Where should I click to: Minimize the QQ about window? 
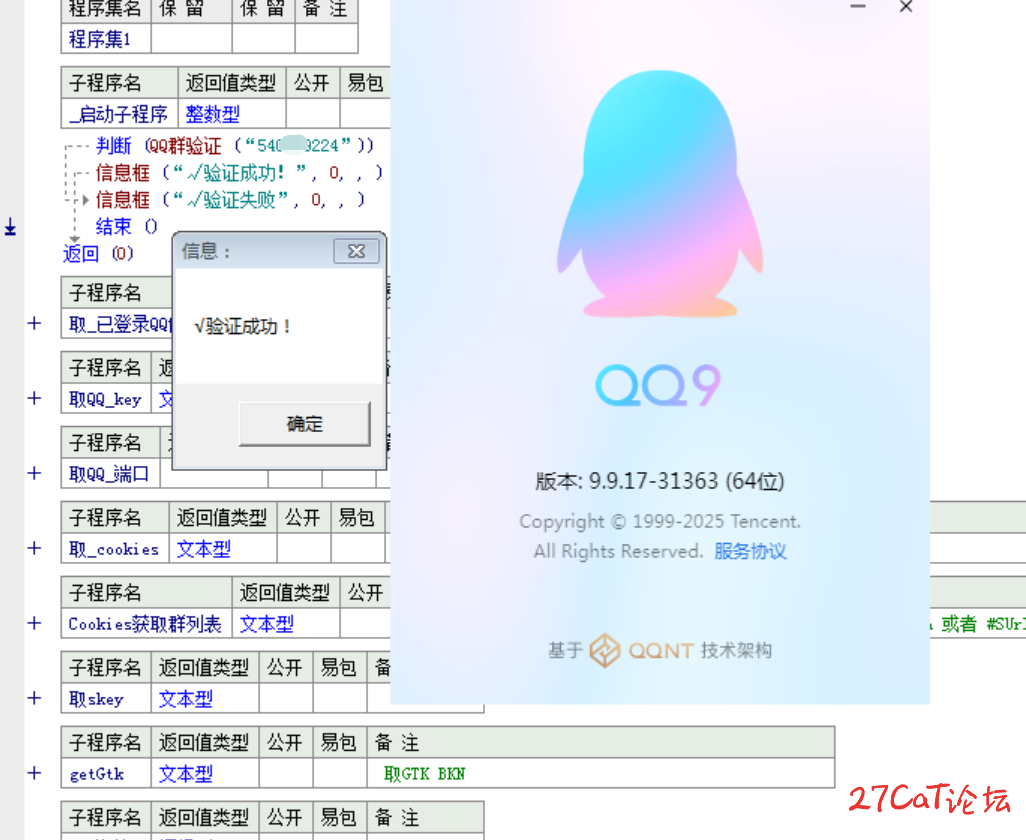pos(858,7)
